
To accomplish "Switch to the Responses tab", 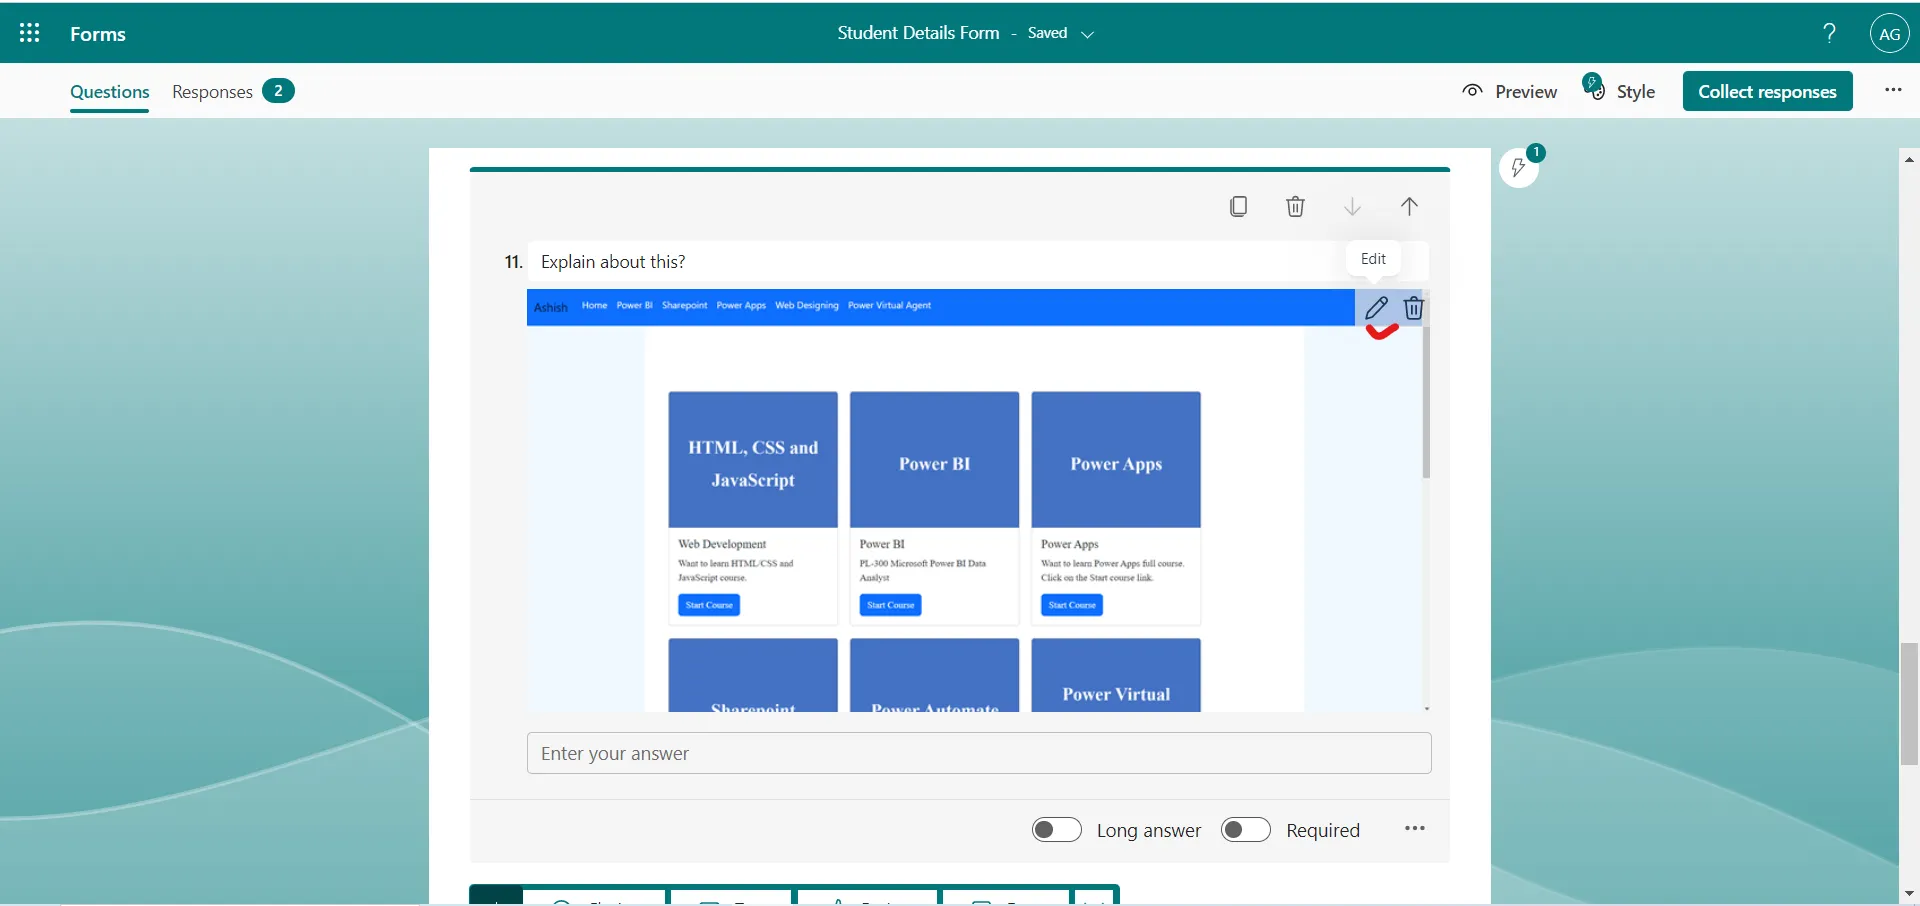I will pyautogui.click(x=211, y=91).
